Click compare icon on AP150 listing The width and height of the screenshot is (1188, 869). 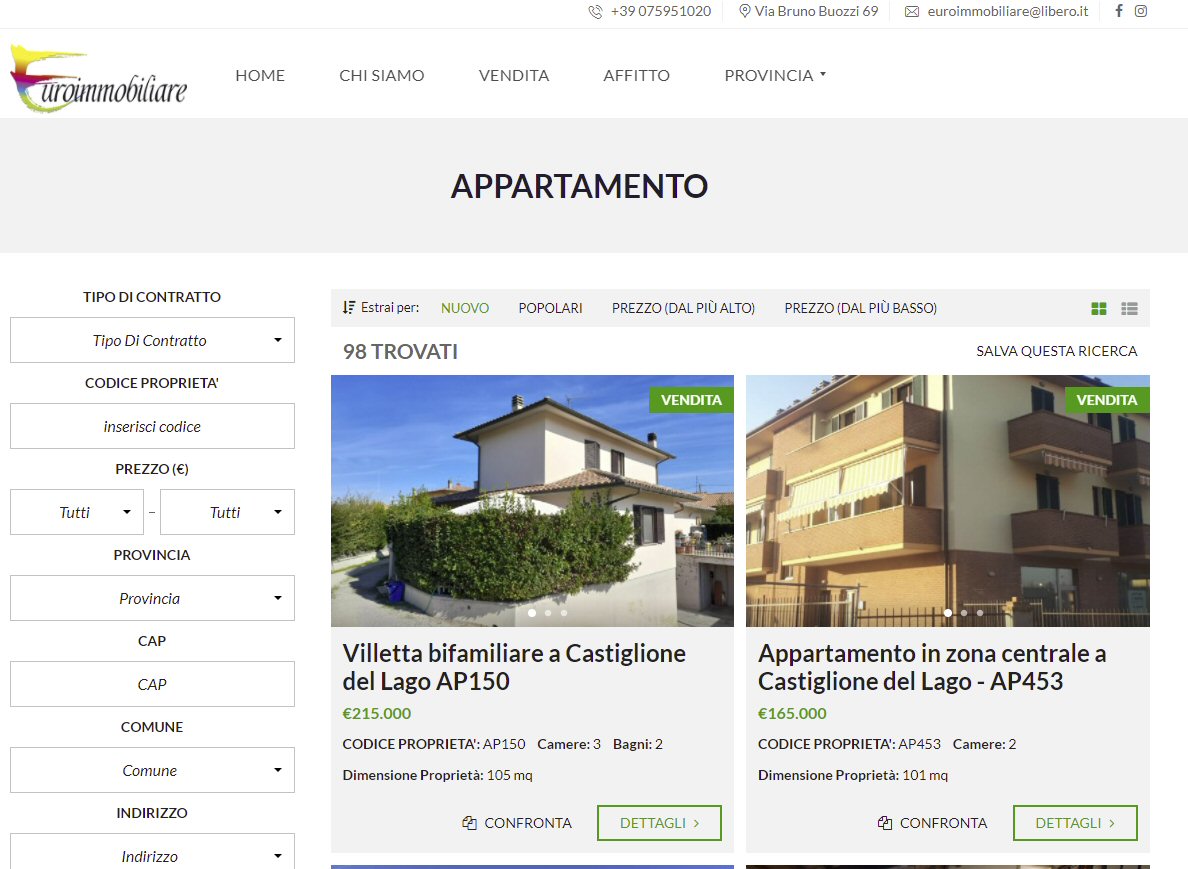tap(470, 823)
